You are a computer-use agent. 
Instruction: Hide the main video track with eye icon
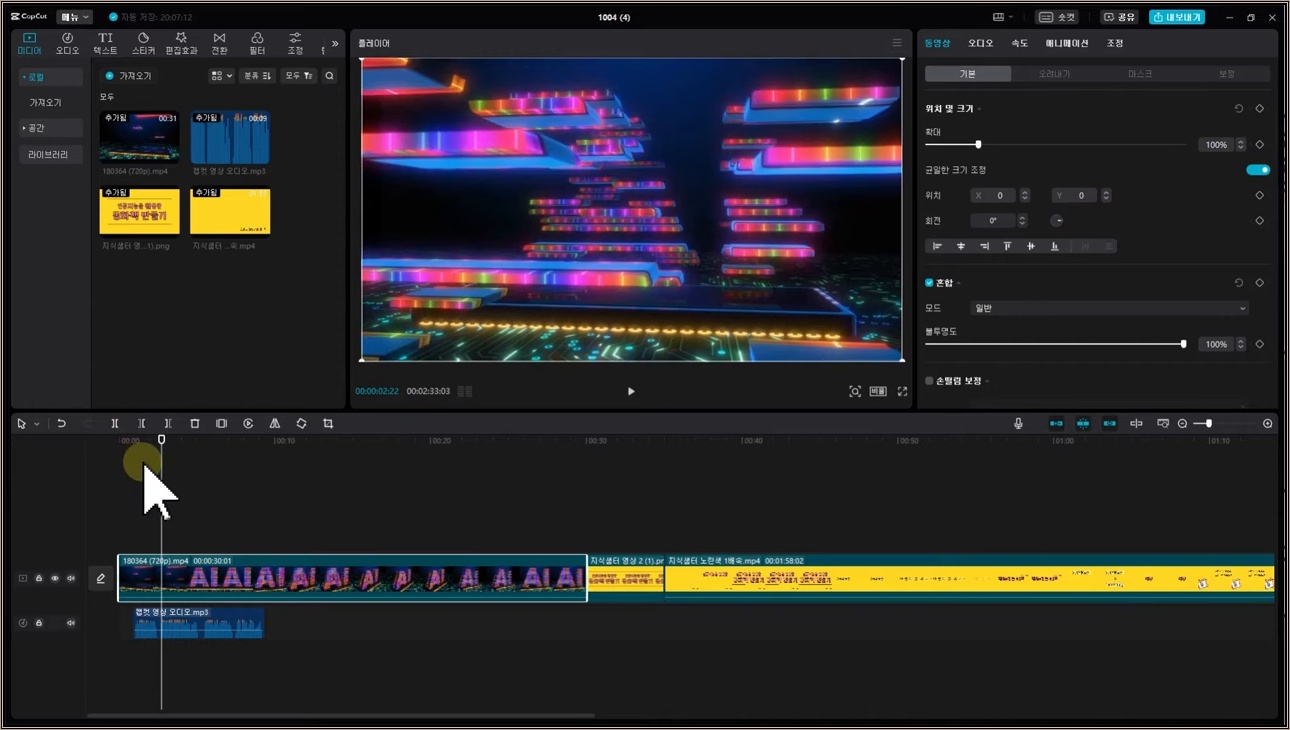tap(55, 579)
